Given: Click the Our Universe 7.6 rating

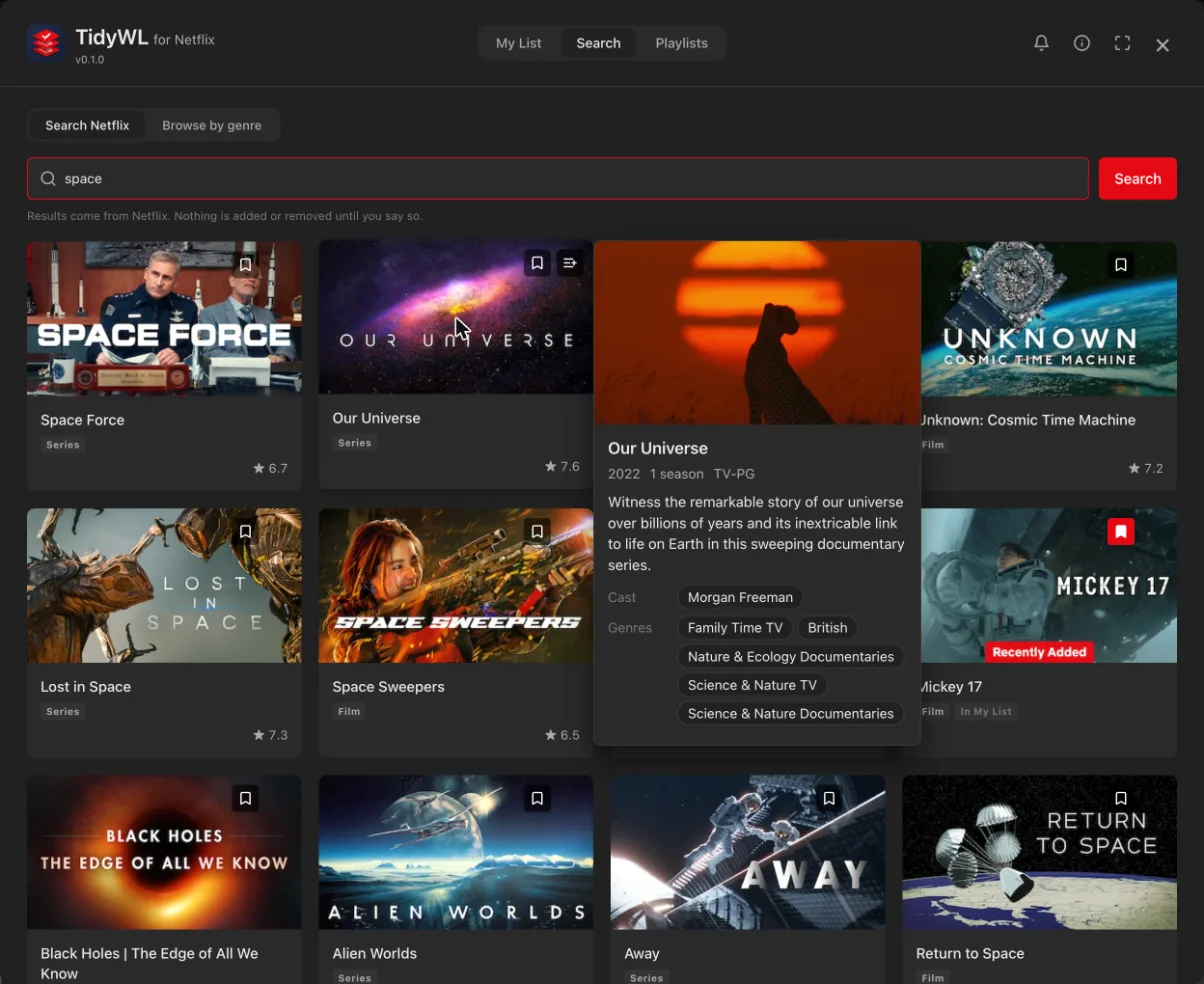Looking at the screenshot, I should 563,466.
